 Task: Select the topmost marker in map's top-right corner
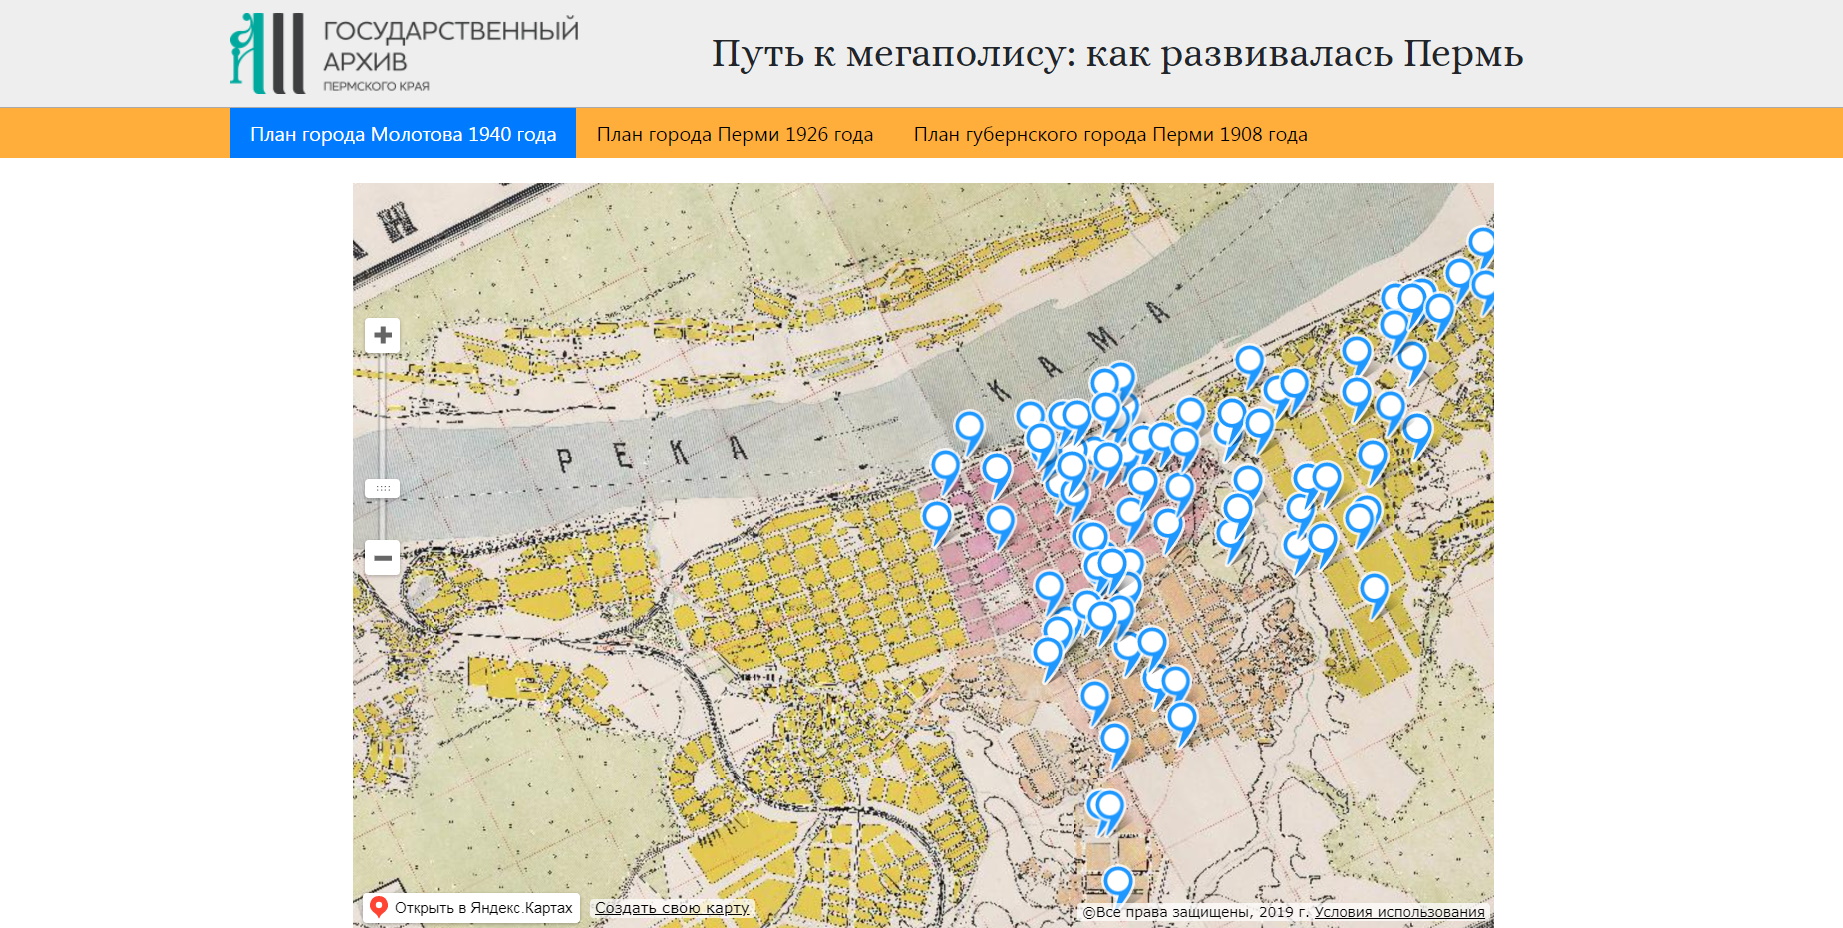click(x=1482, y=242)
